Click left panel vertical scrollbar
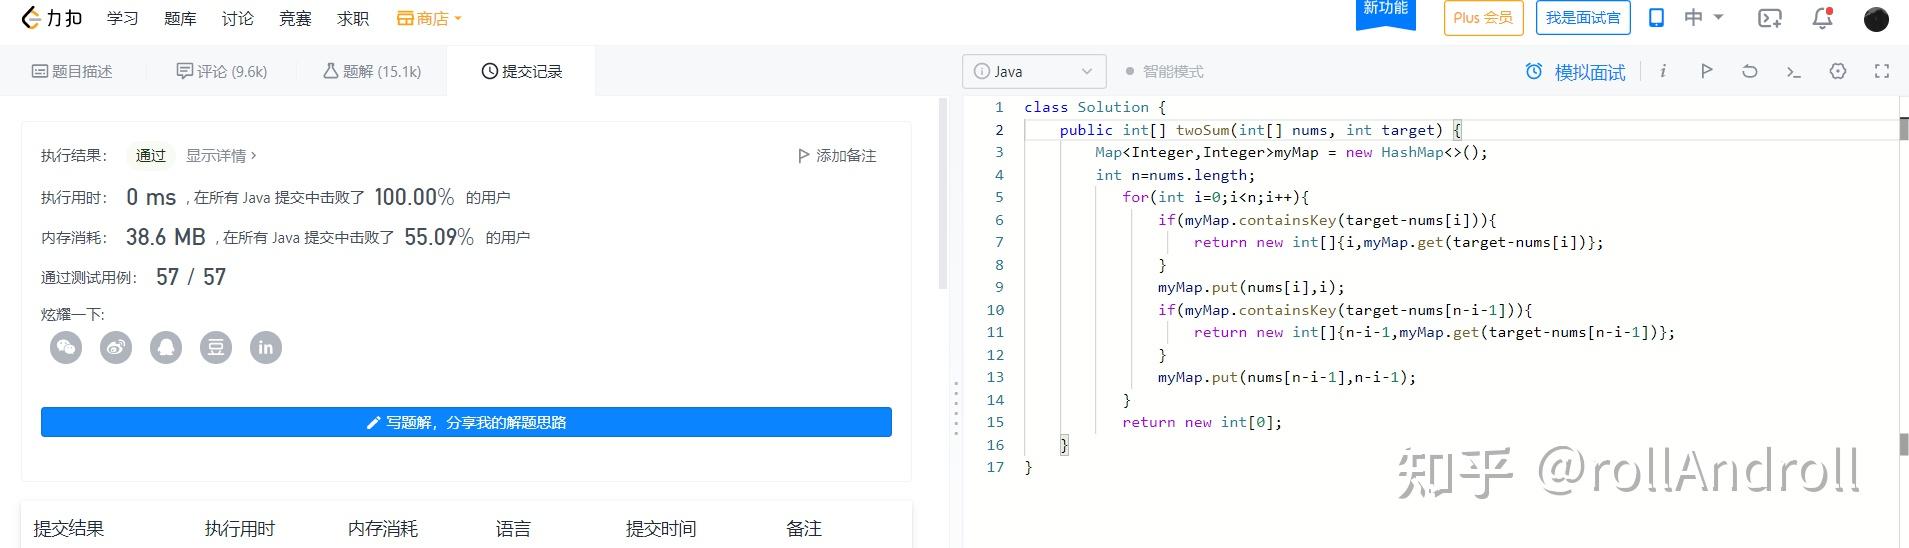The width and height of the screenshot is (1909, 548). tap(942, 193)
